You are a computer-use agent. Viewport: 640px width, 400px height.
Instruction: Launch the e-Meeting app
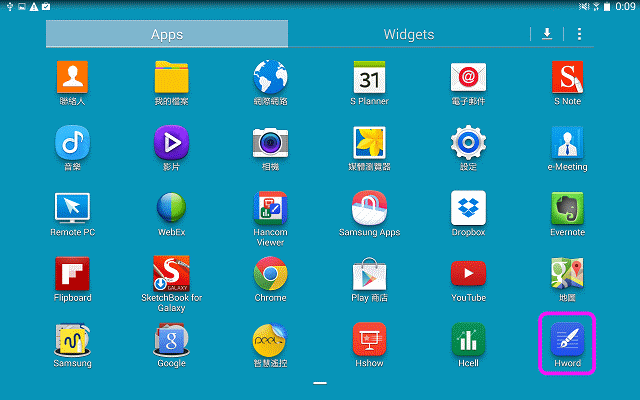tap(567, 142)
